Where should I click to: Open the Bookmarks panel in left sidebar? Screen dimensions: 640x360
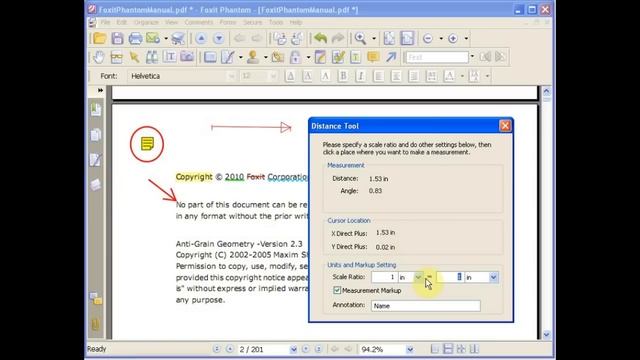[x=96, y=110]
